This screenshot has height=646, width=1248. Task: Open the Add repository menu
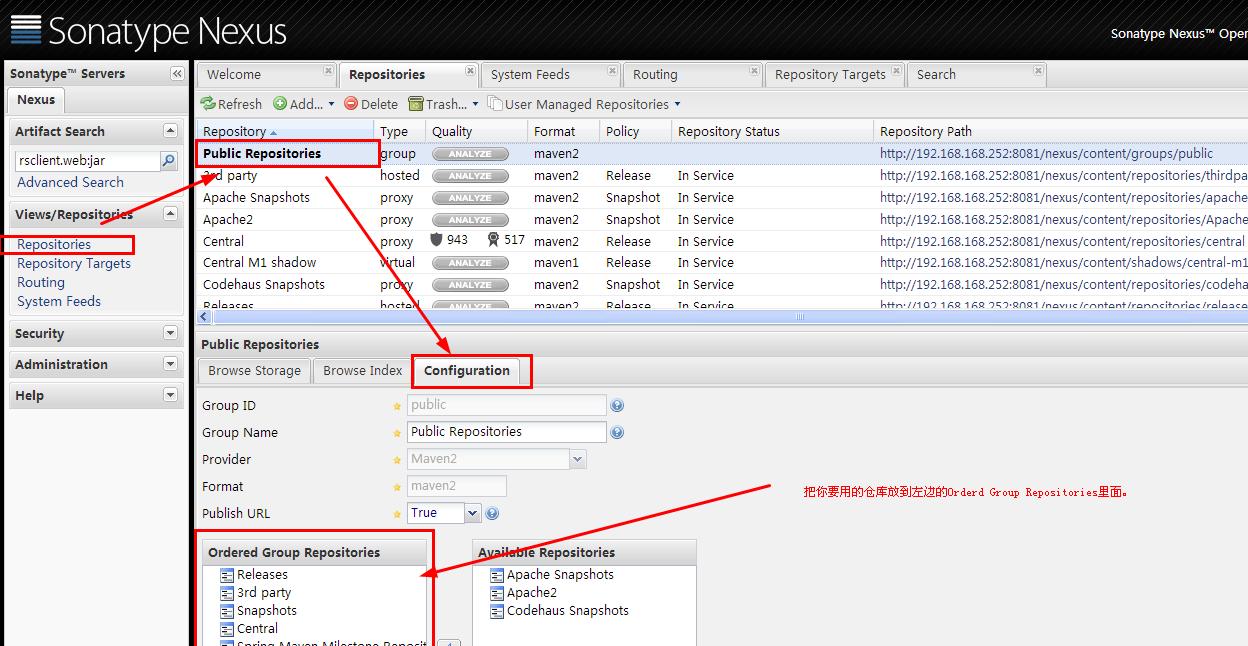pyautogui.click(x=304, y=104)
